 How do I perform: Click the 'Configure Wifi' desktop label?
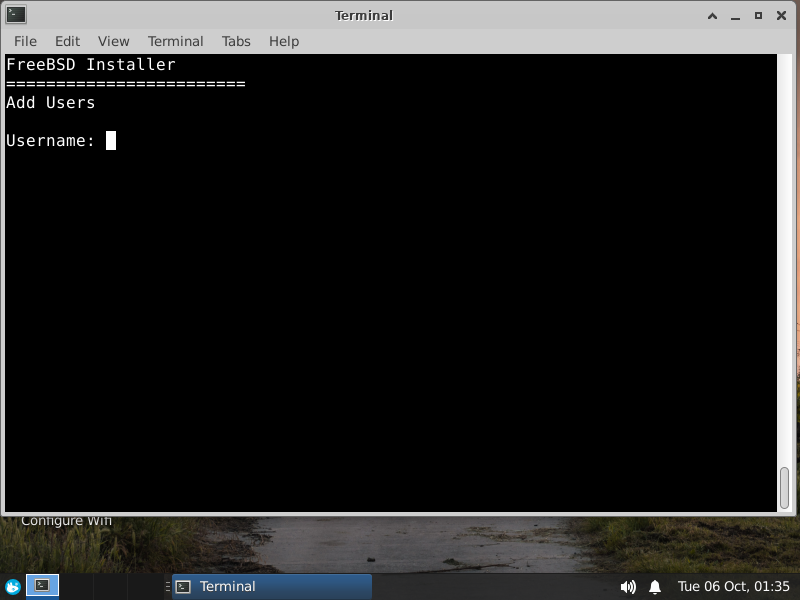[x=66, y=521]
